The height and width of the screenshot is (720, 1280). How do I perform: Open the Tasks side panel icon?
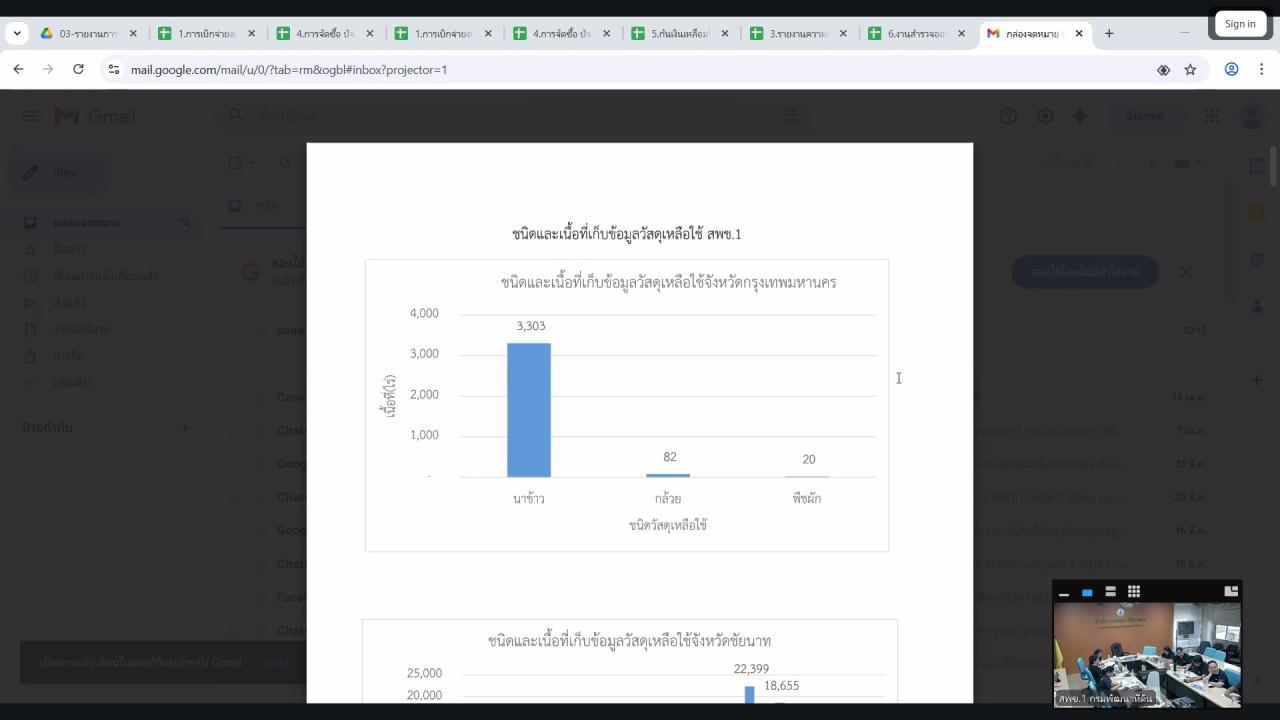point(1257,260)
